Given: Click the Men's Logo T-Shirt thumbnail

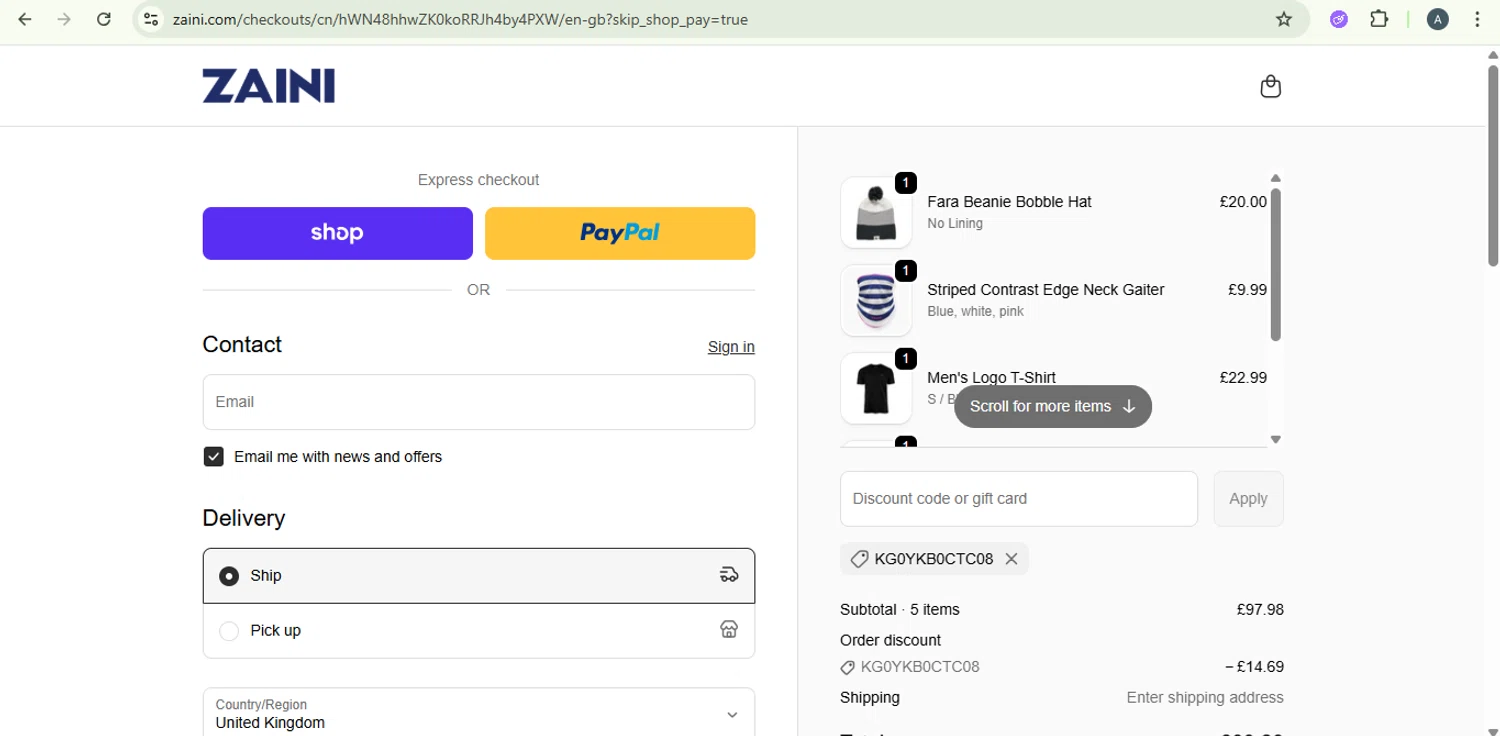Looking at the screenshot, I should (876, 389).
